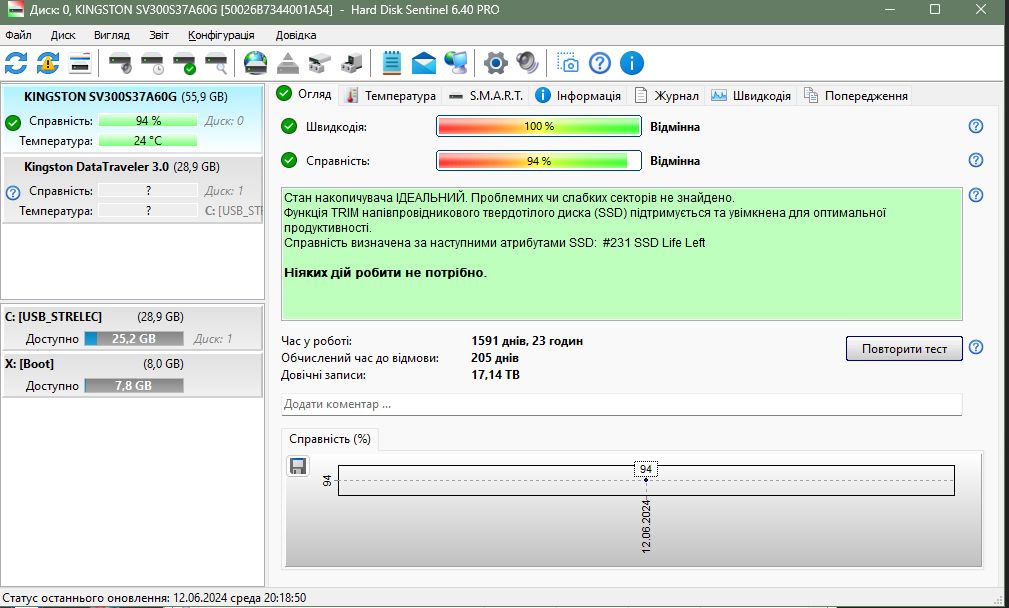
Task: Switch to the S.M.A.R.T. tab
Action: coord(486,96)
